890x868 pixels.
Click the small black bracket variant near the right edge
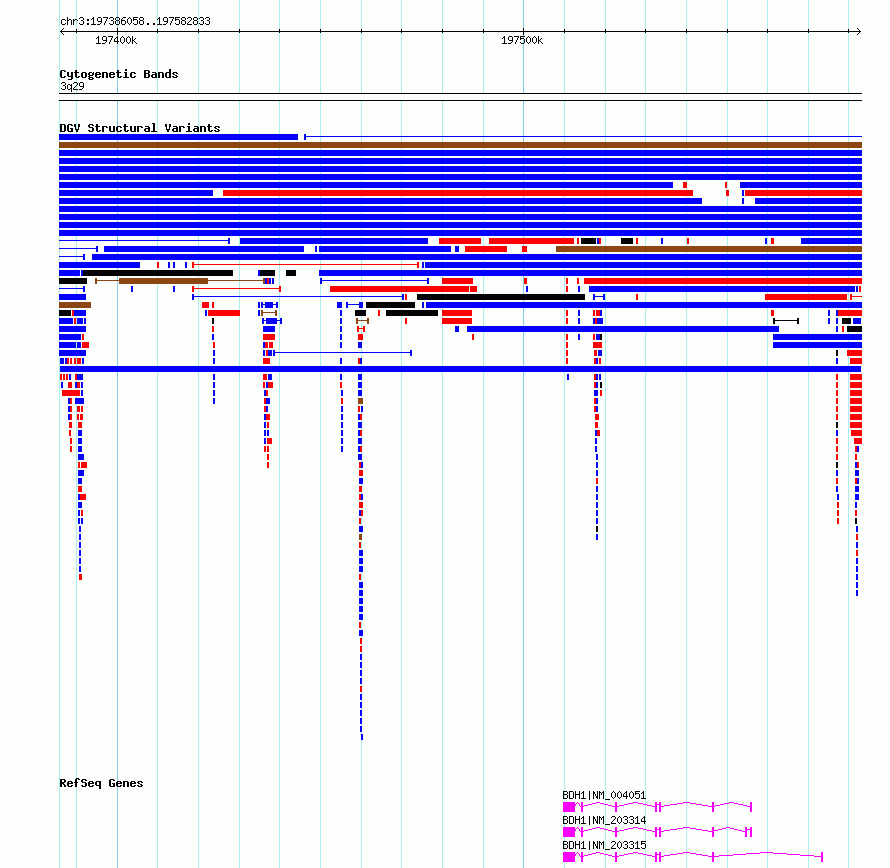point(786,321)
